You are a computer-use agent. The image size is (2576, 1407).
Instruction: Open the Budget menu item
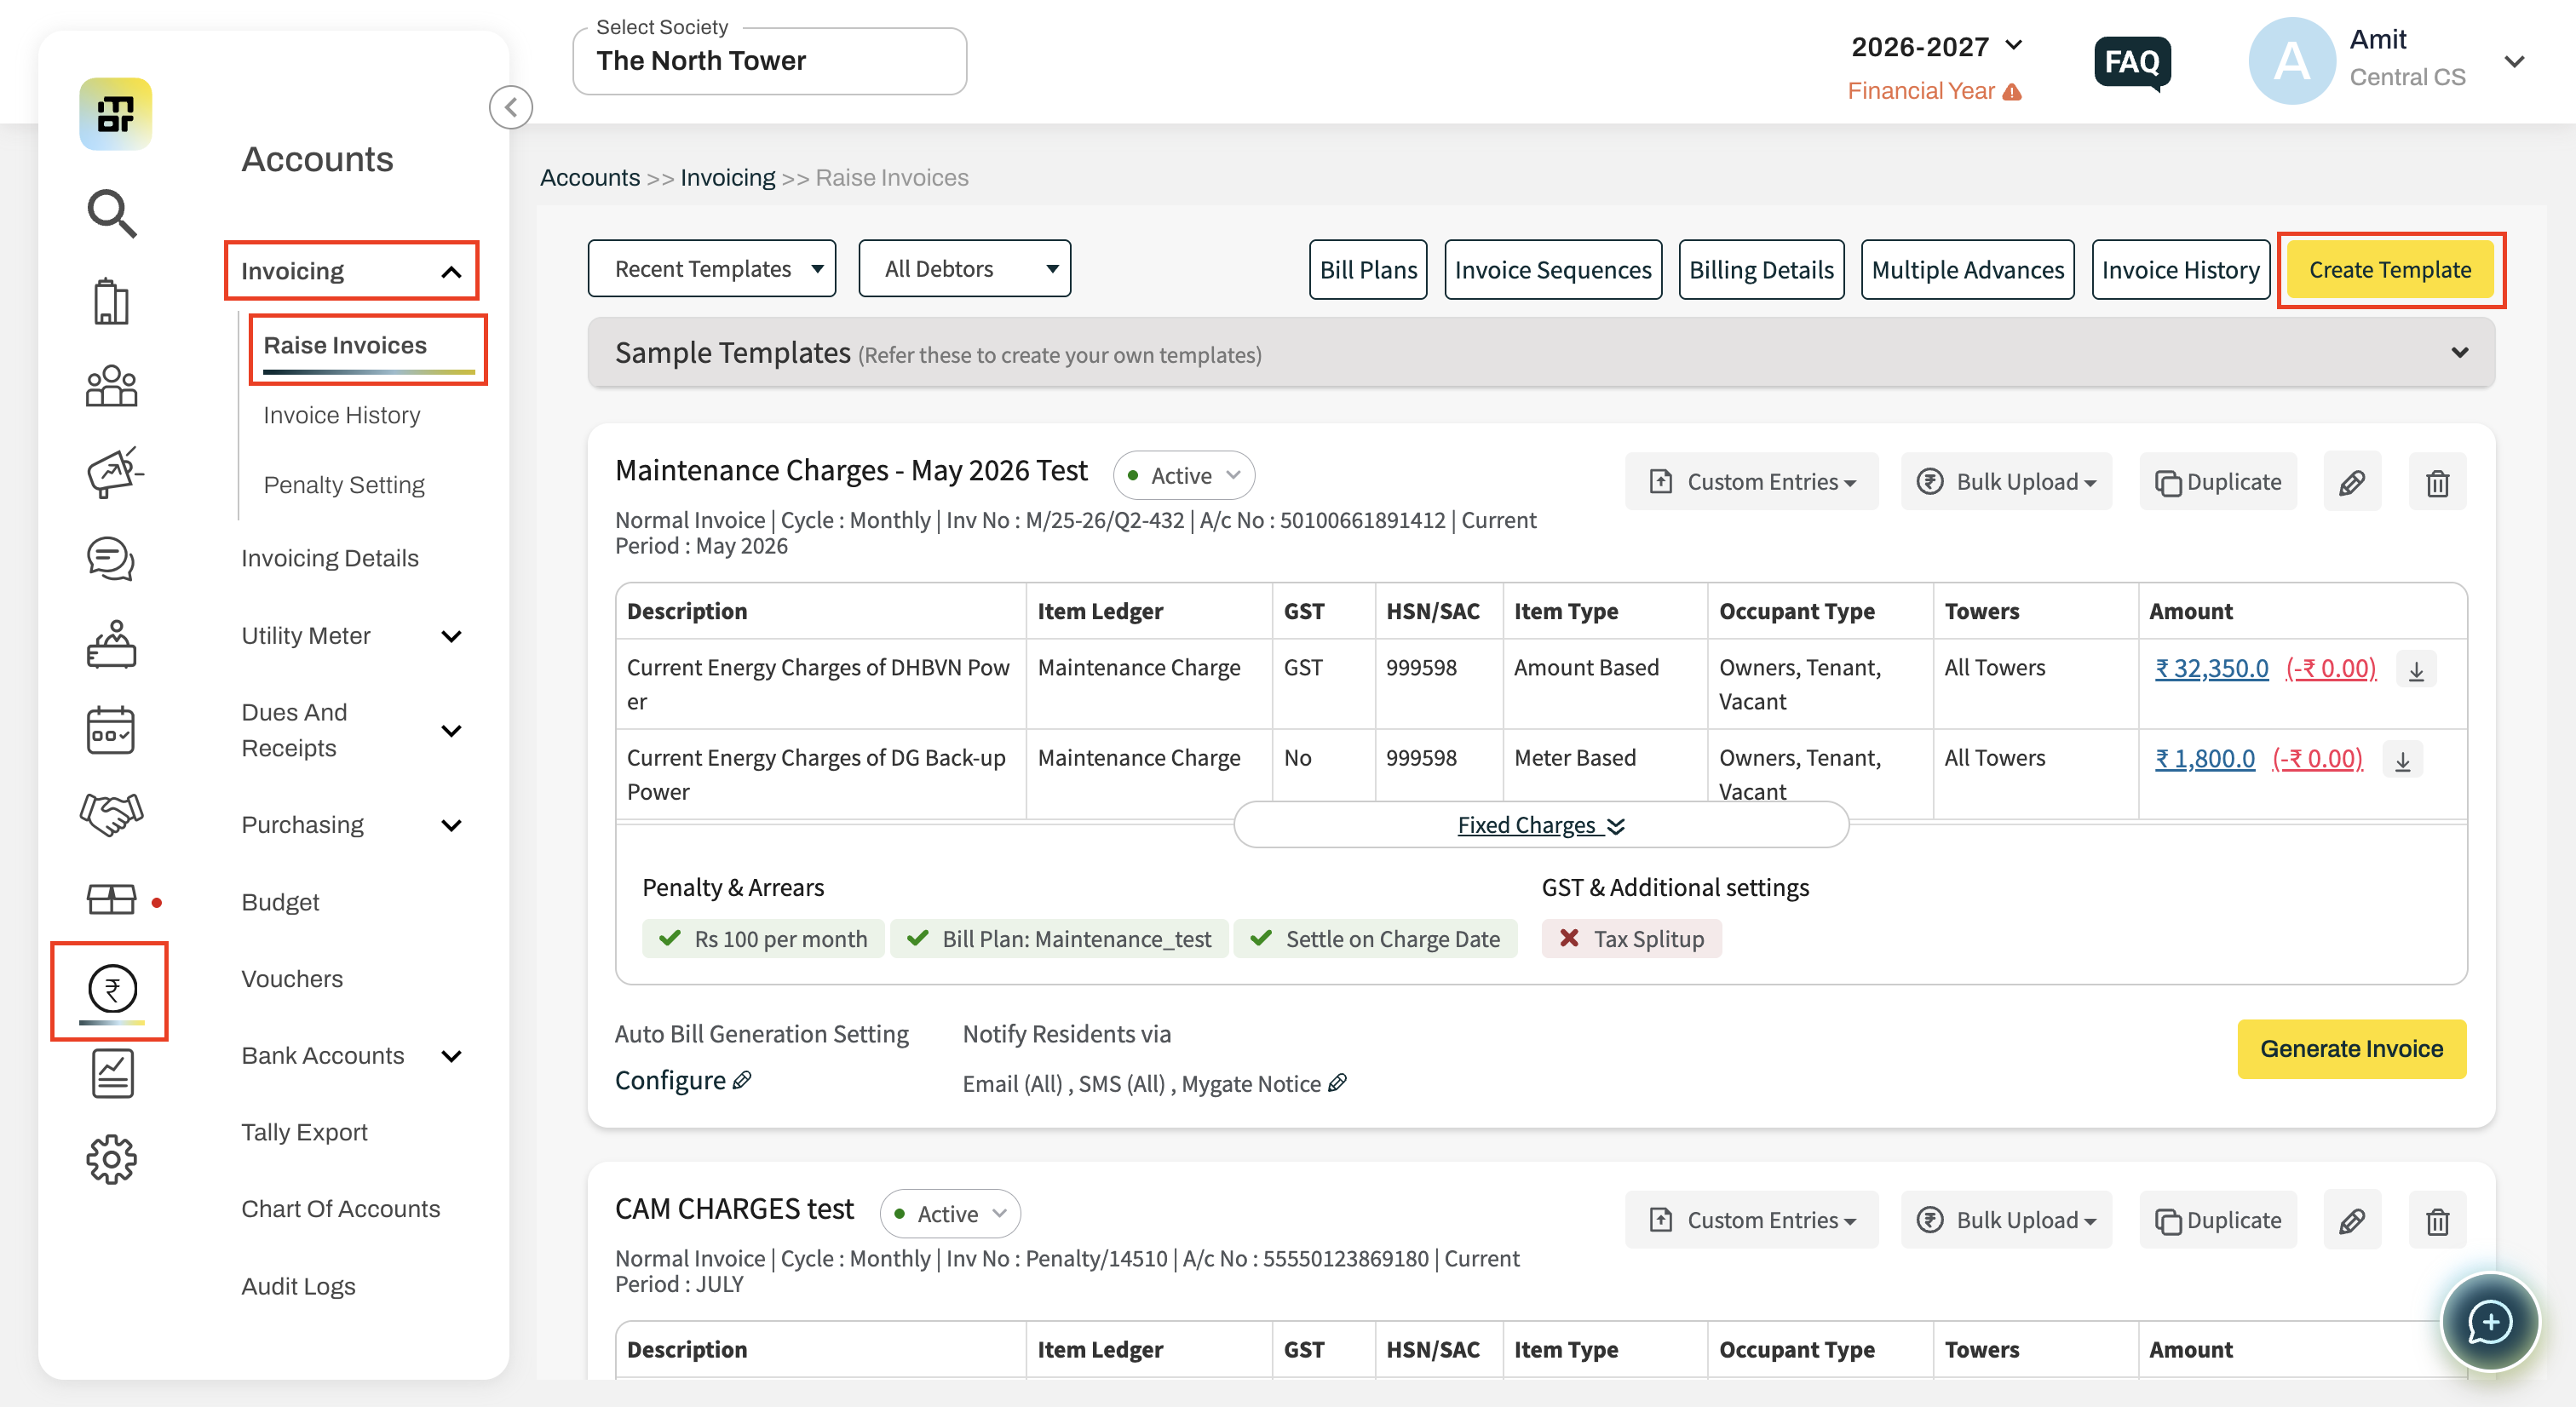click(x=280, y=902)
